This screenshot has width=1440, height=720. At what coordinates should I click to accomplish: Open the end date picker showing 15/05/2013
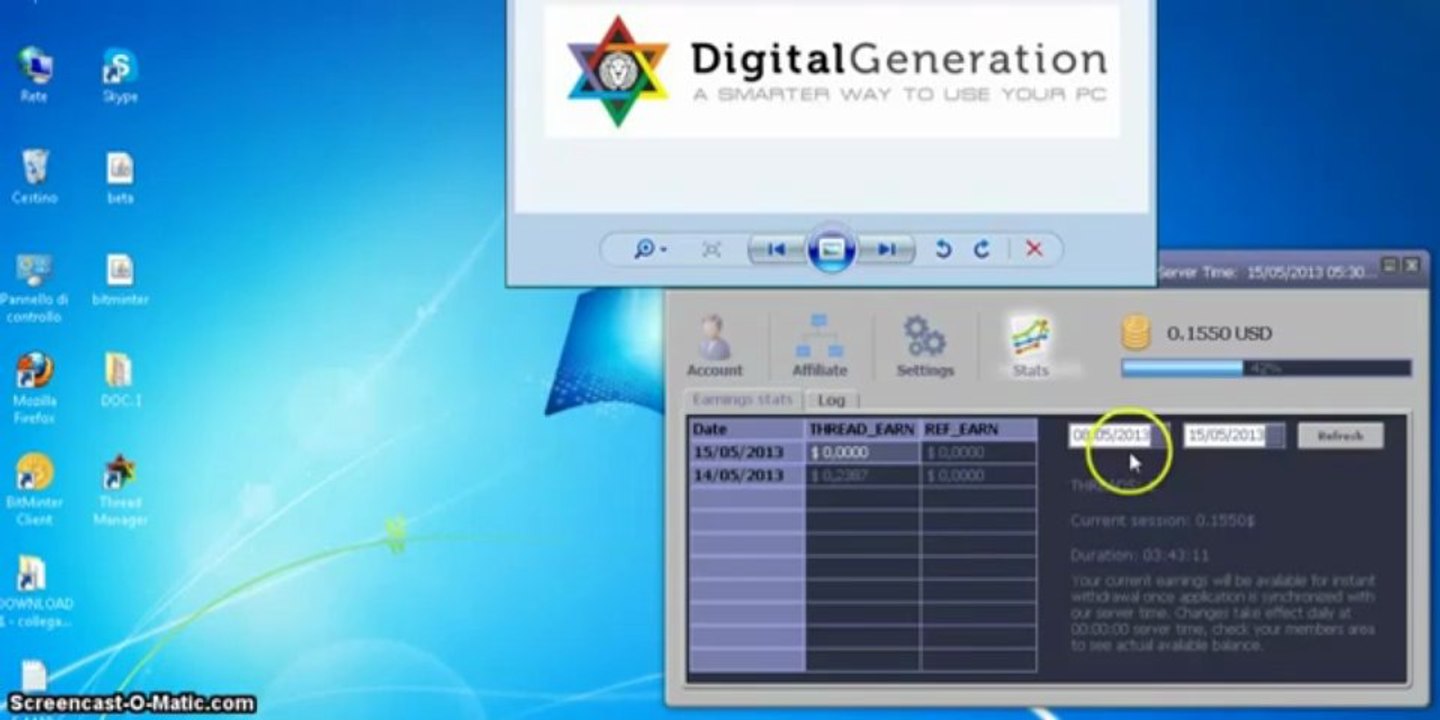tap(1234, 436)
